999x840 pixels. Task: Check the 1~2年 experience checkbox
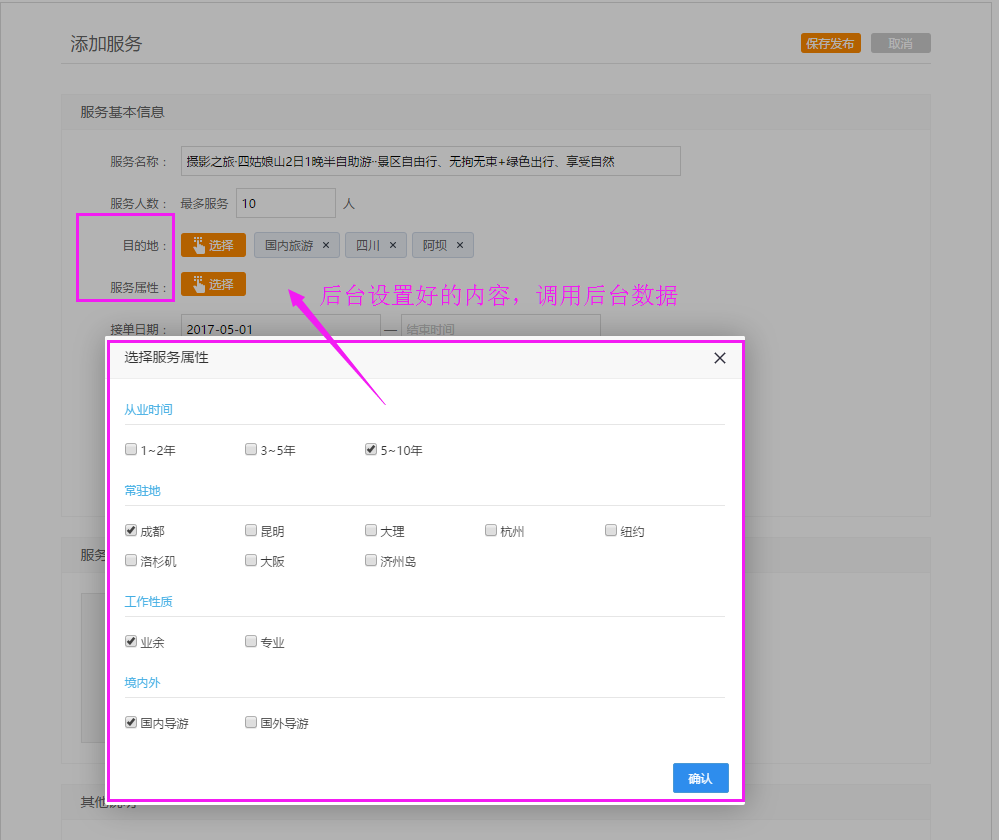[131, 450]
